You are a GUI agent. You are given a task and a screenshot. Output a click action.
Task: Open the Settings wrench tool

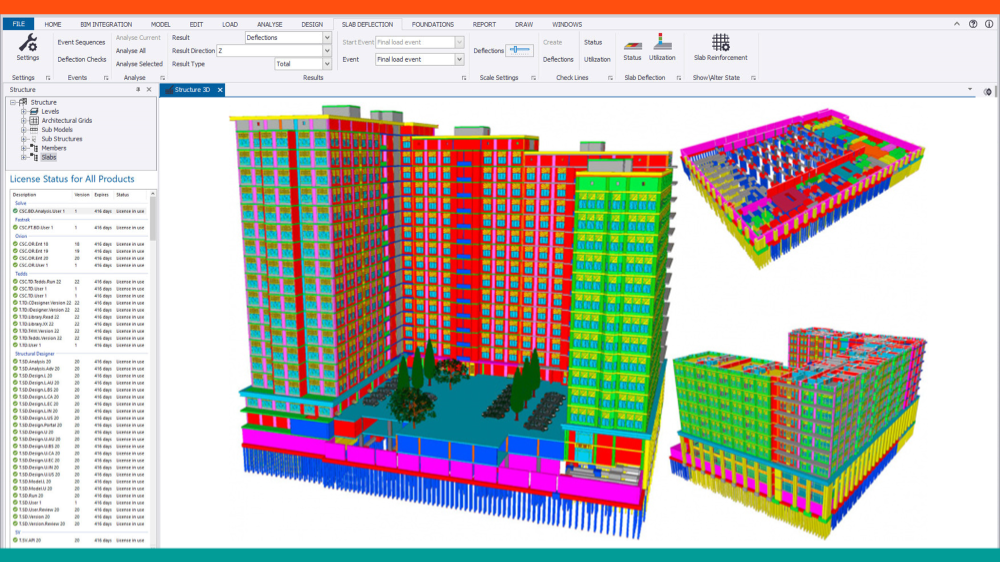[x=27, y=44]
